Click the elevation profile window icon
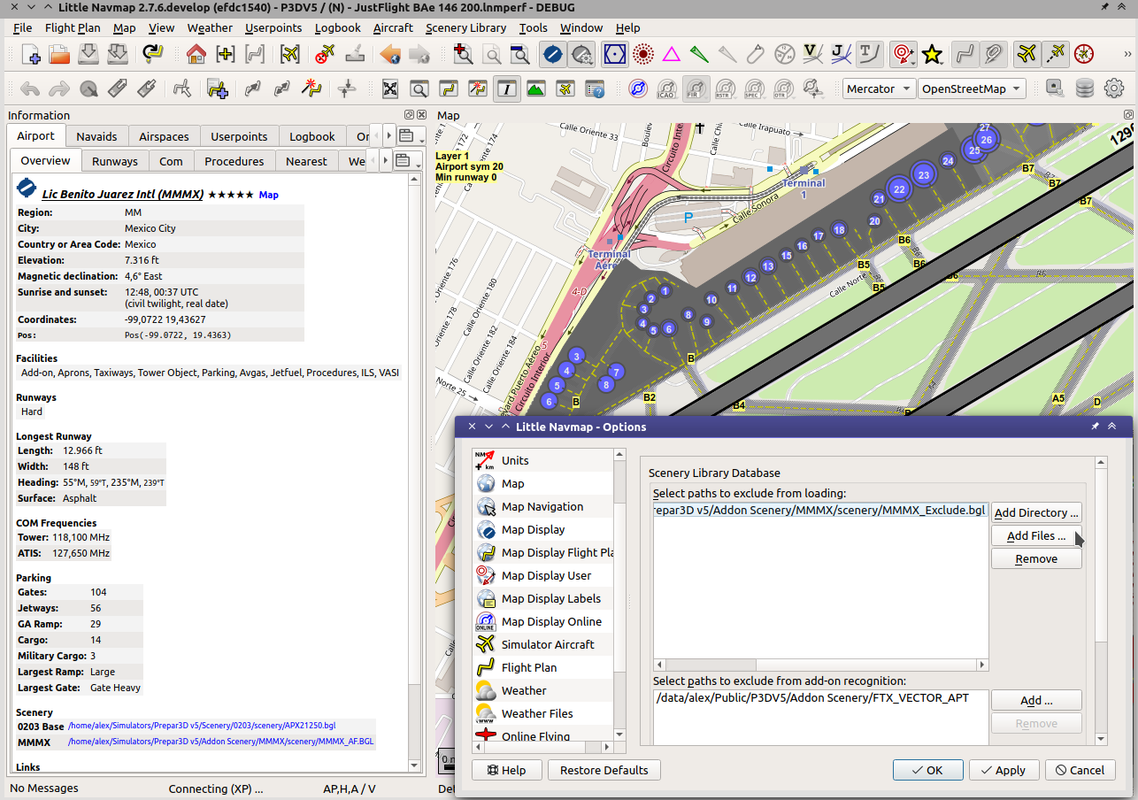The width and height of the screenshot is (1138, 800). pyautogui.click(x=536, y=89)
